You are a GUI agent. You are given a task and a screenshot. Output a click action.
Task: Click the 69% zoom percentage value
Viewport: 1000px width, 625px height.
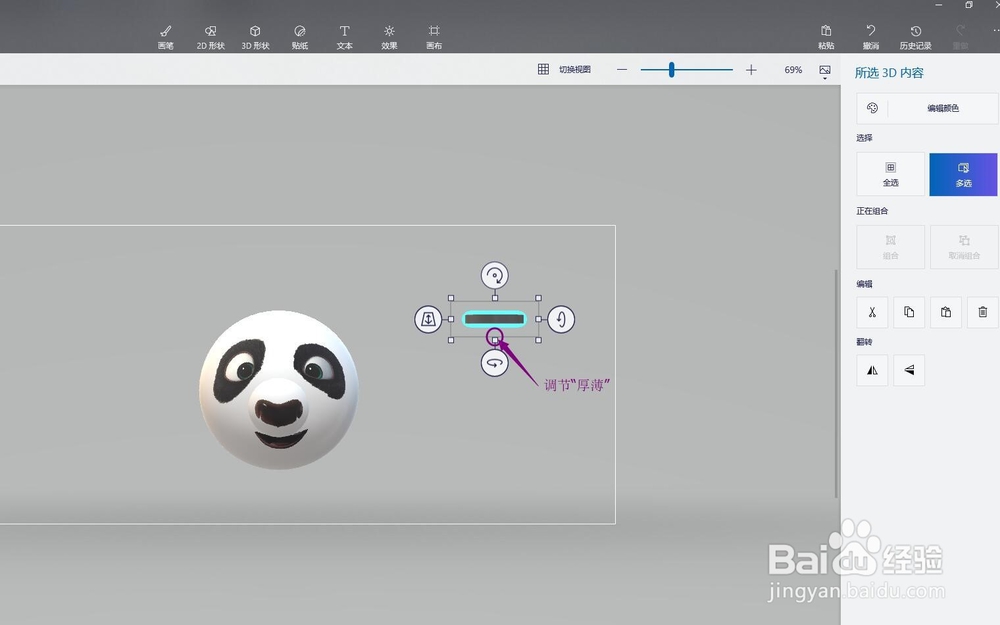pyautogui.click(x=793, y=70)
